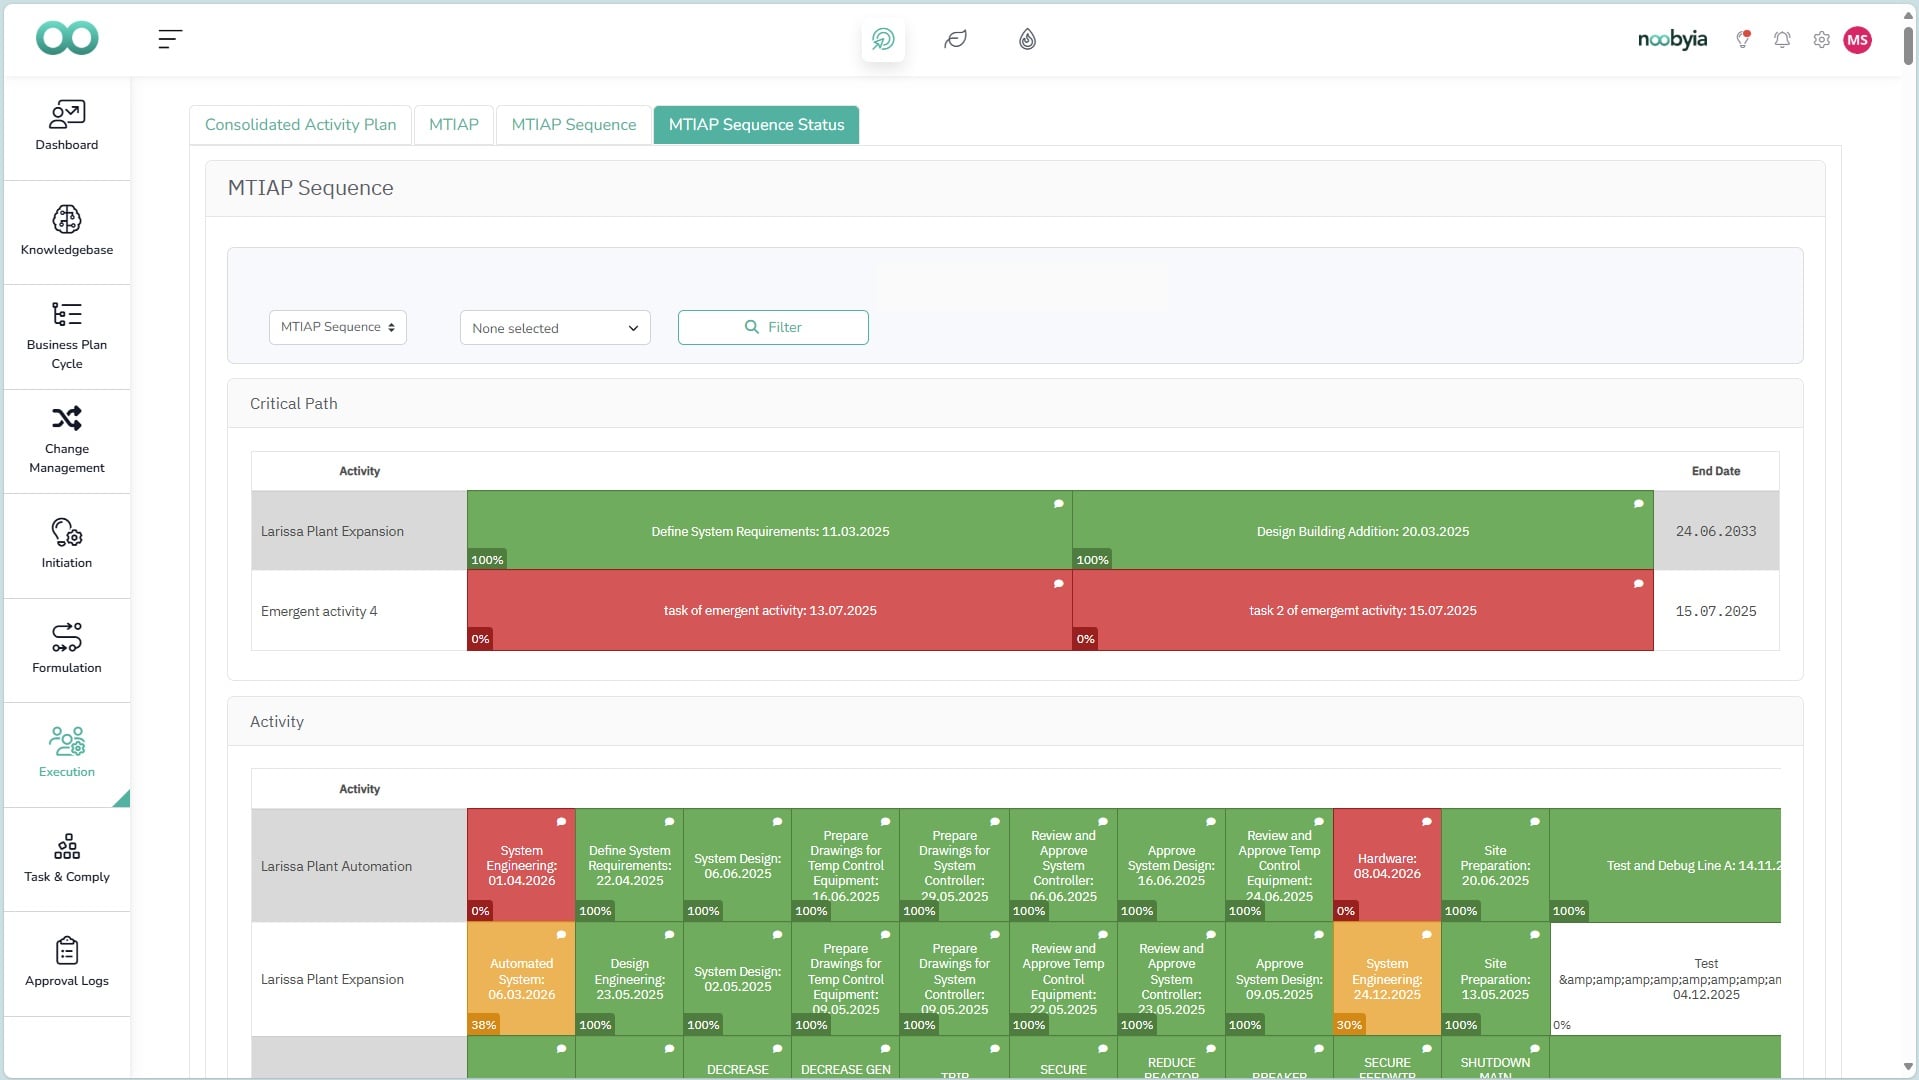Open comment on System Engineering 24.12.2025
This screenshot has width=1919, height=1080.
1426,935
